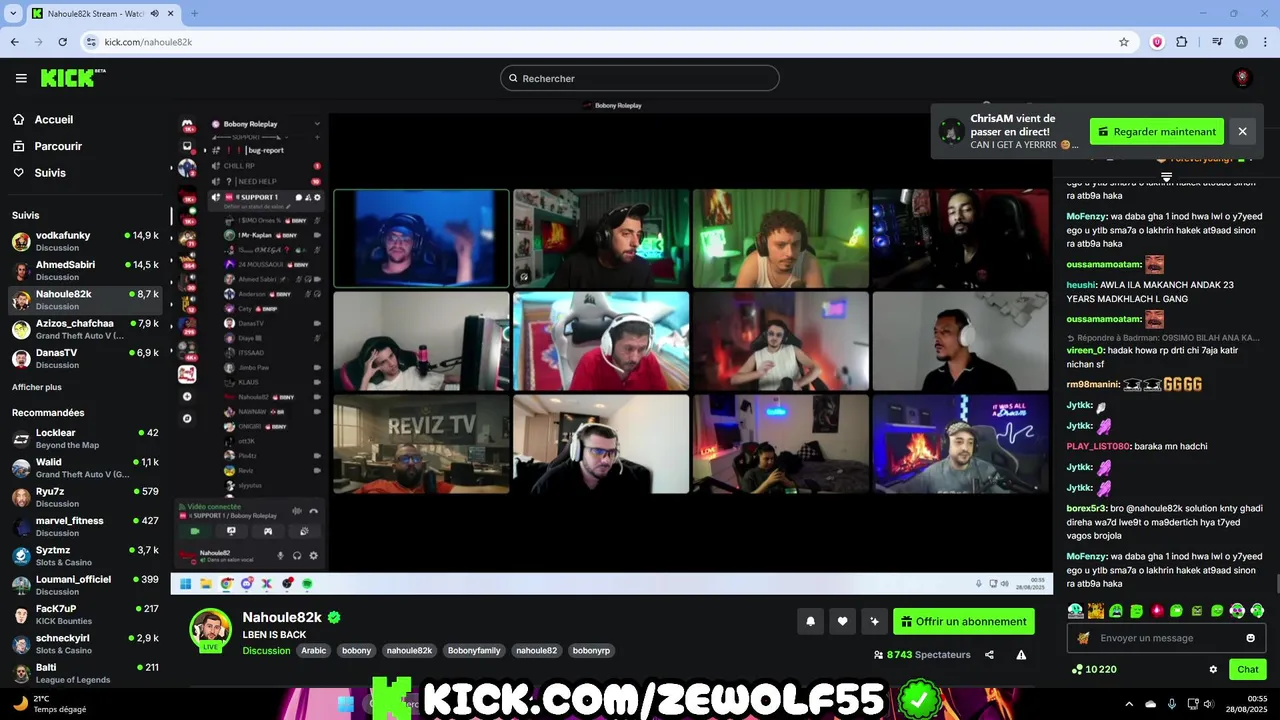Open the Discussion category link
Screen dimensions: 1280x720
[266, 651]
